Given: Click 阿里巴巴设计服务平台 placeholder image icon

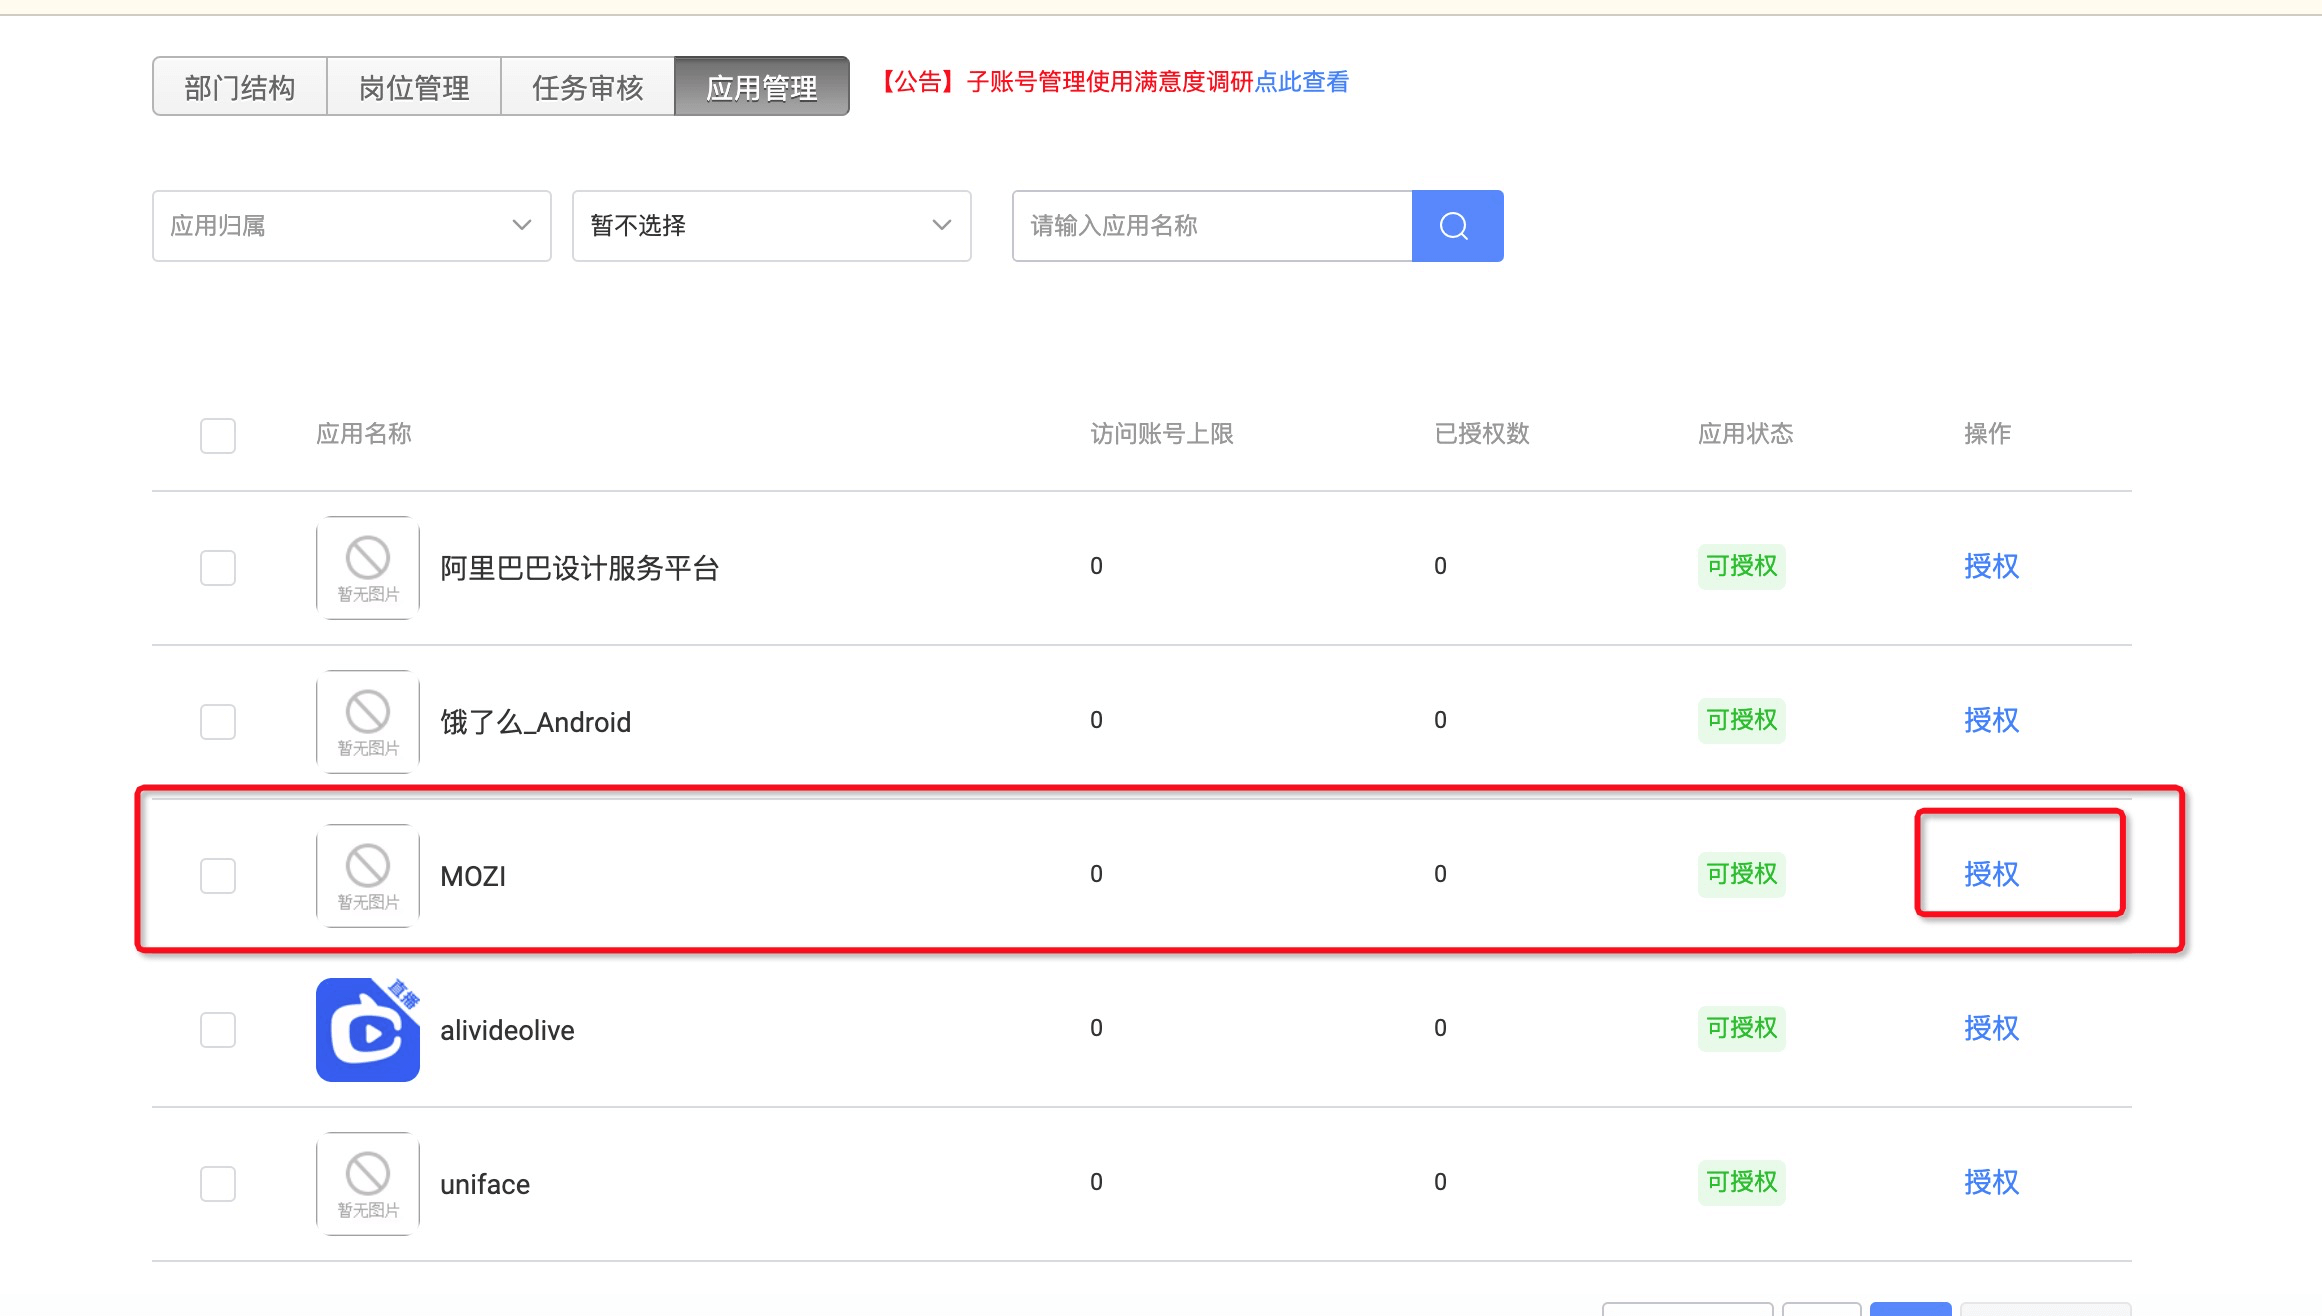Looking at the screenshot, I should coord(367,567).
